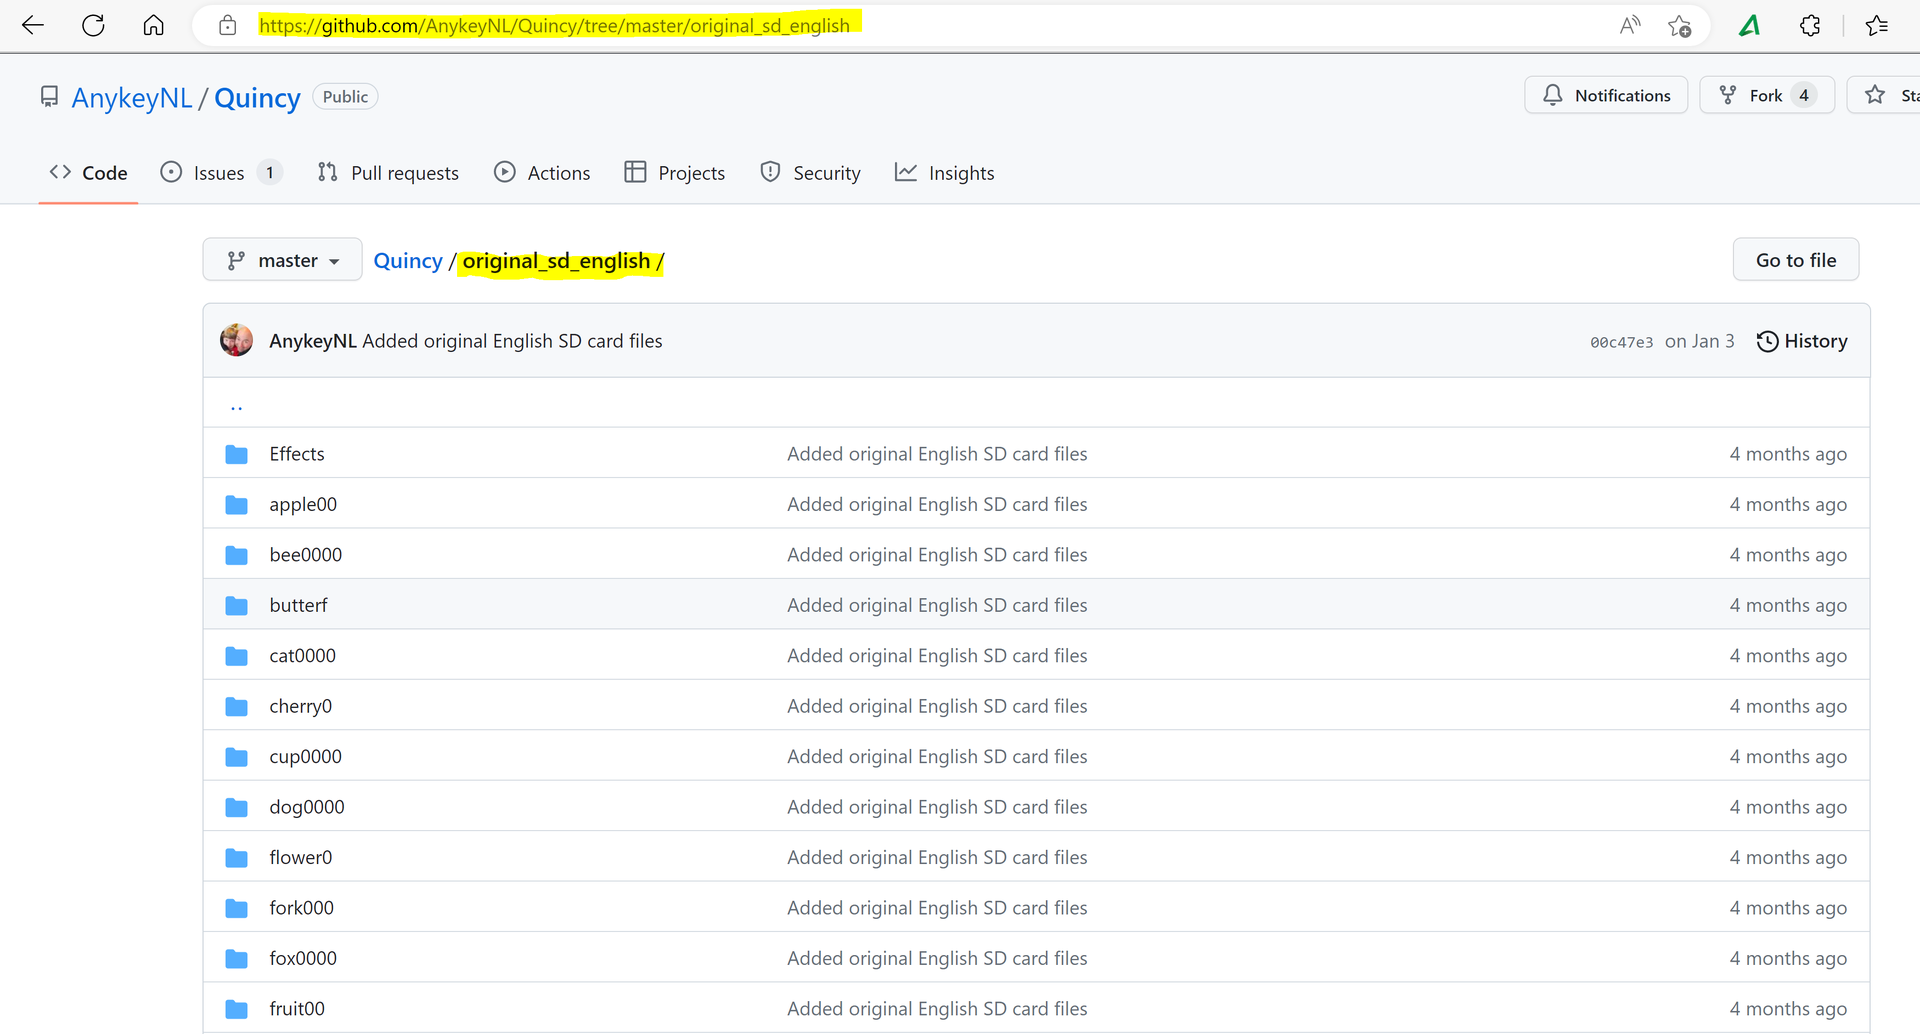Click the folder icon for cherry0
The width and height of the screenshot is (1920, 1034).
coord(237,707)
